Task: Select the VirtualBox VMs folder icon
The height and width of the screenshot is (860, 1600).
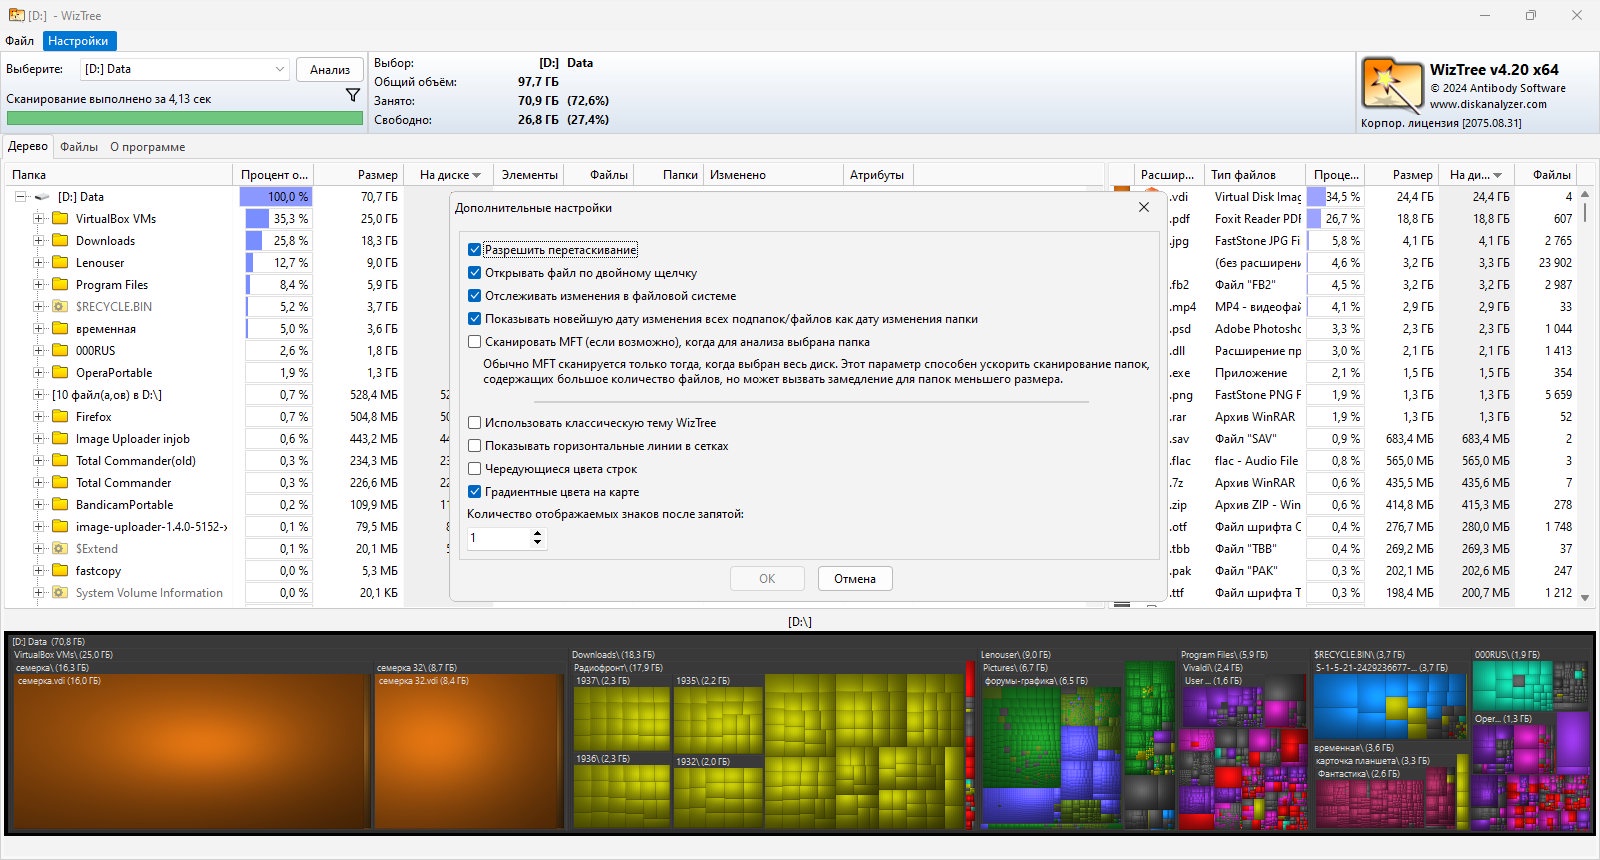Action: [x=60, y=218]
